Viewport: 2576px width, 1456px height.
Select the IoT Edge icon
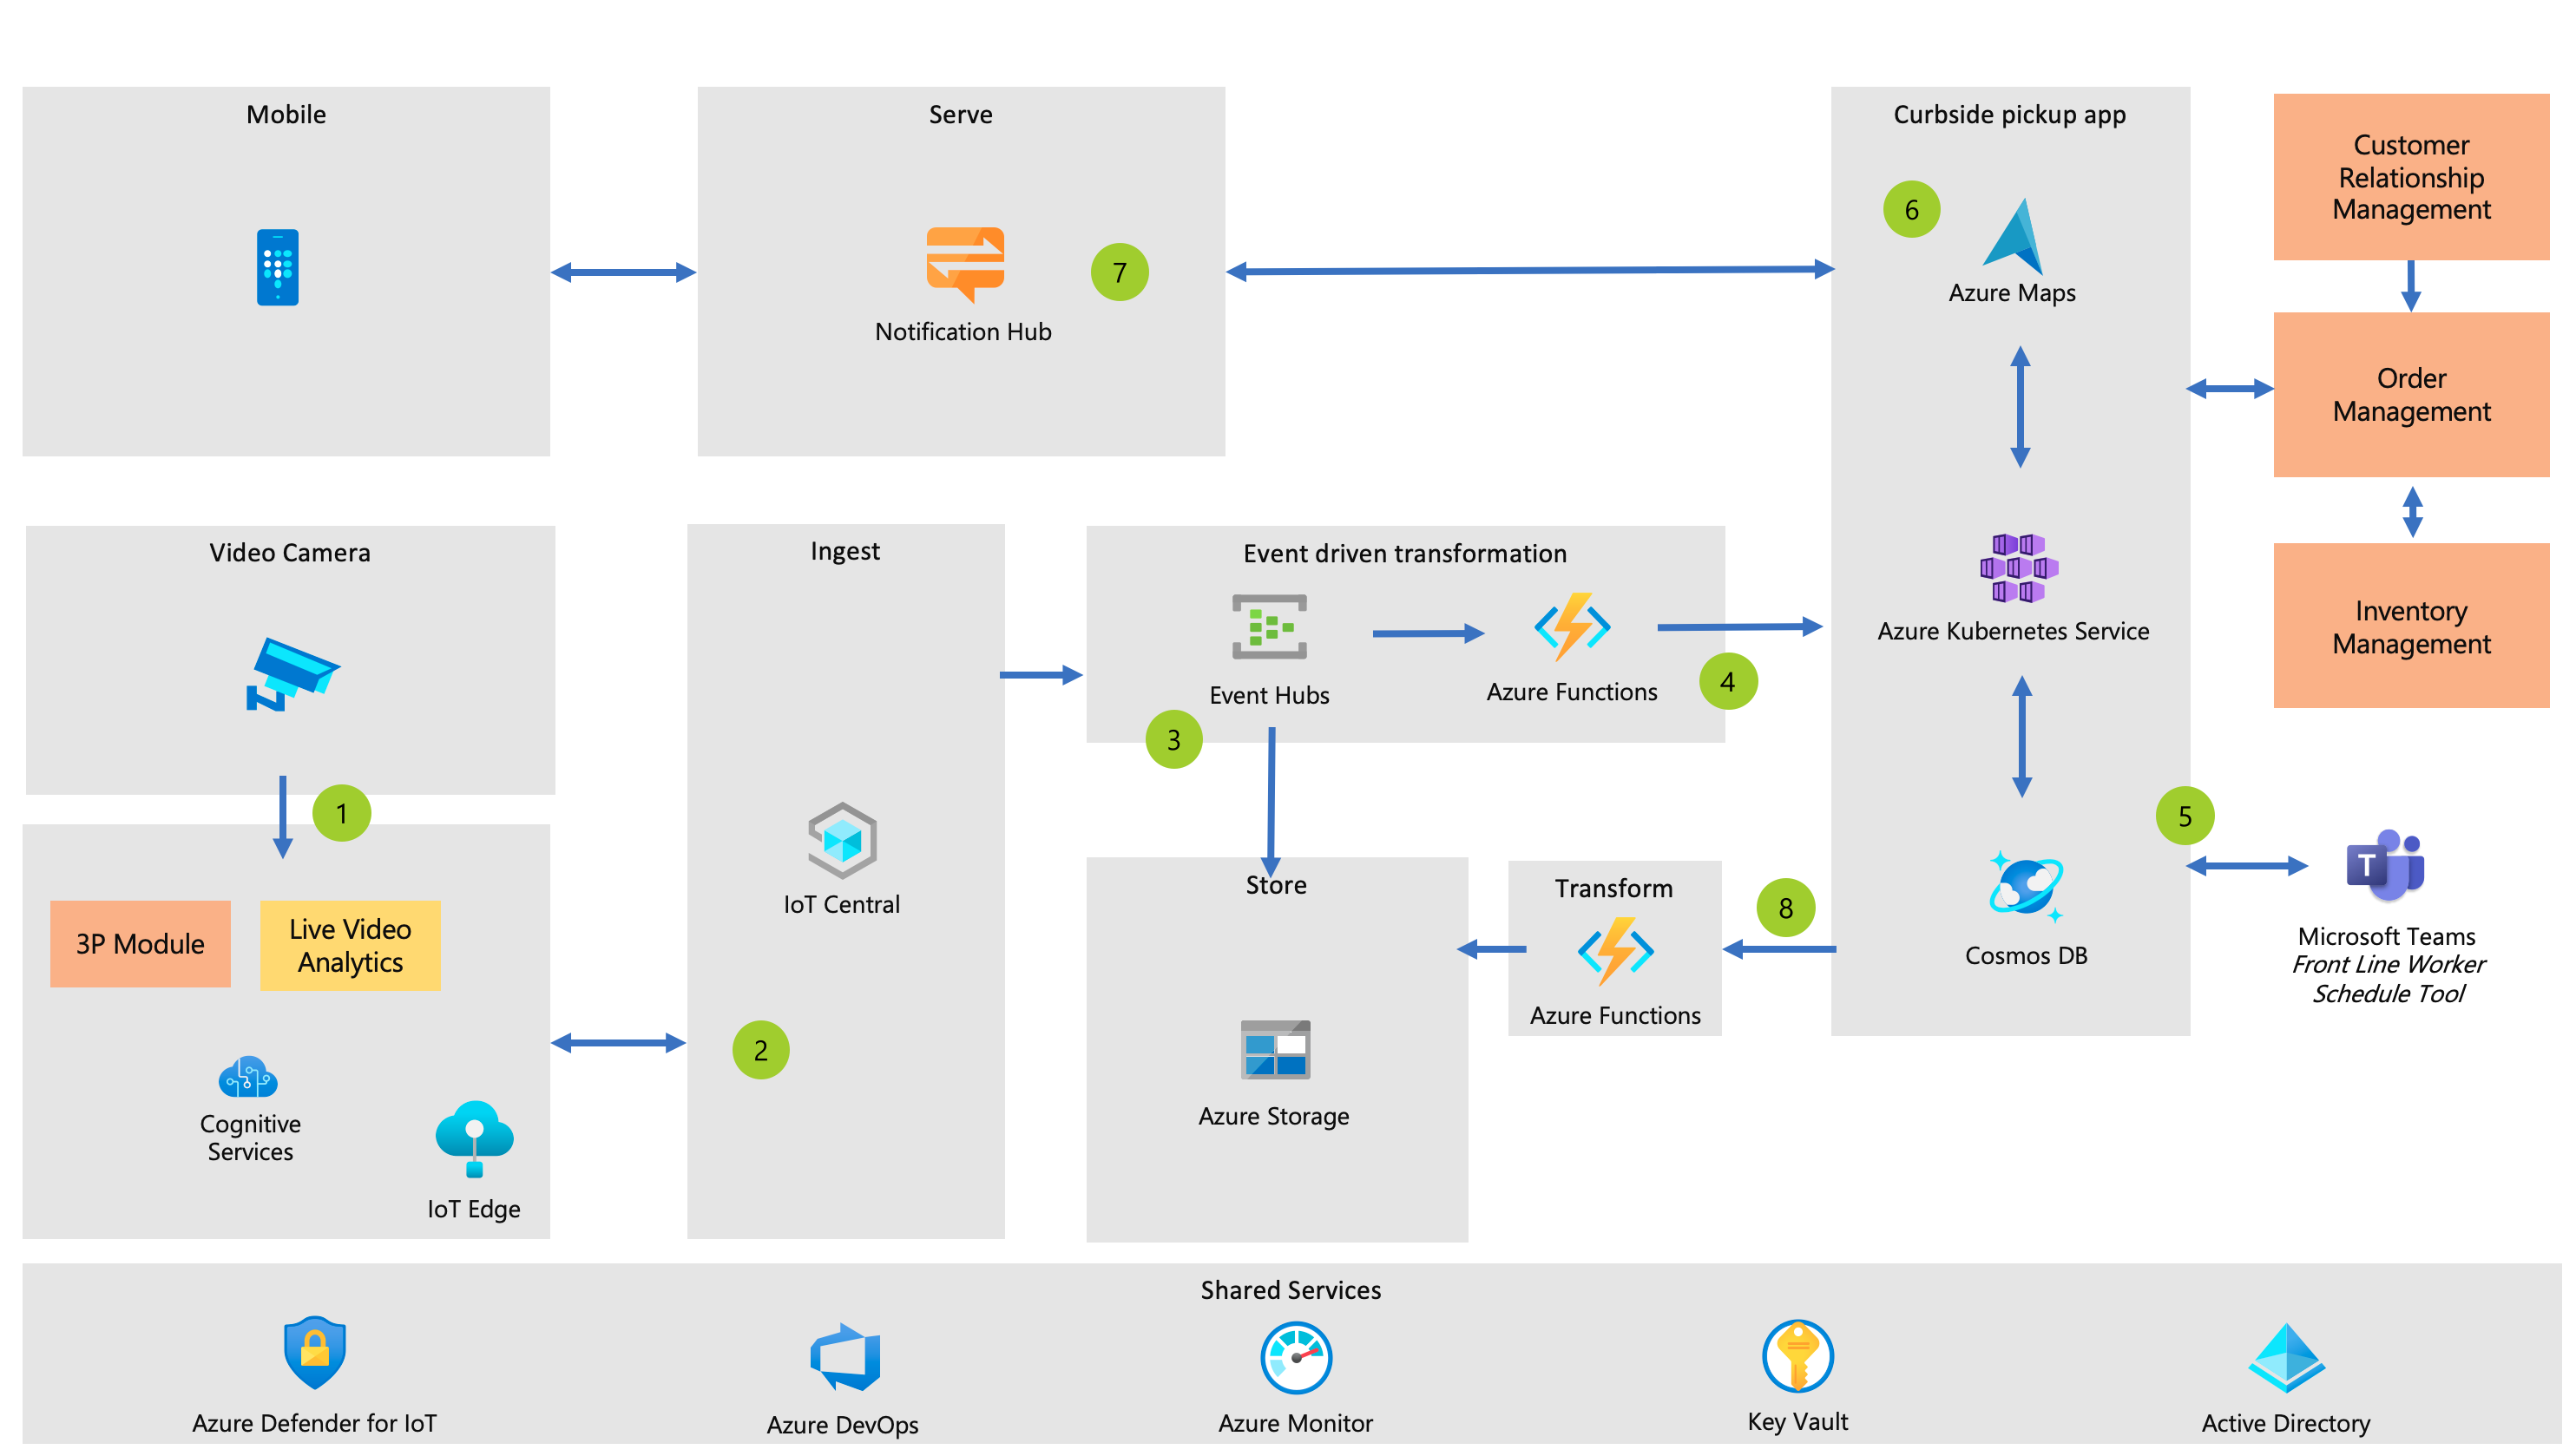click(474, 1139)
